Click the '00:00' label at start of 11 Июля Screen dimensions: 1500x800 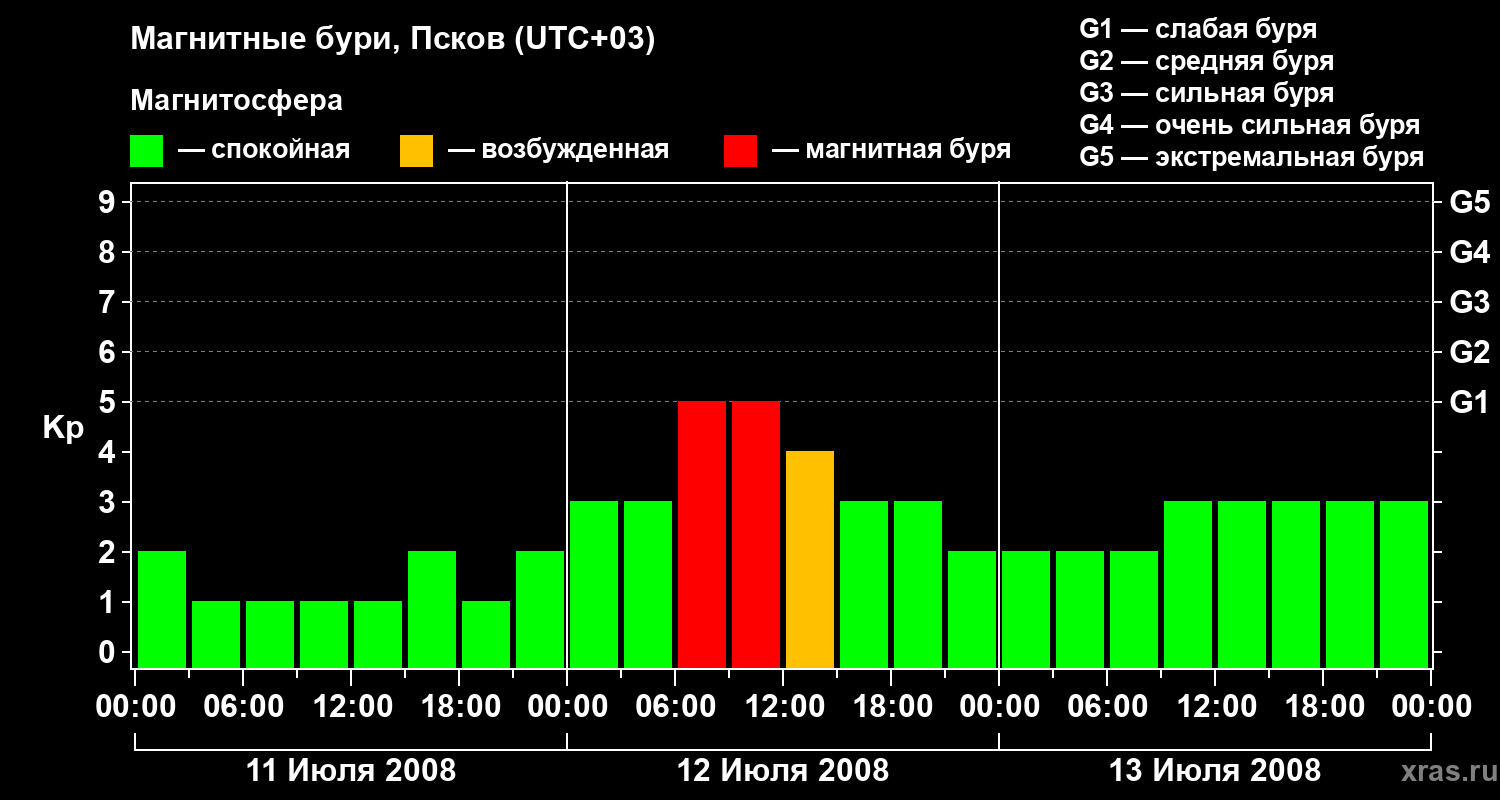135,707
